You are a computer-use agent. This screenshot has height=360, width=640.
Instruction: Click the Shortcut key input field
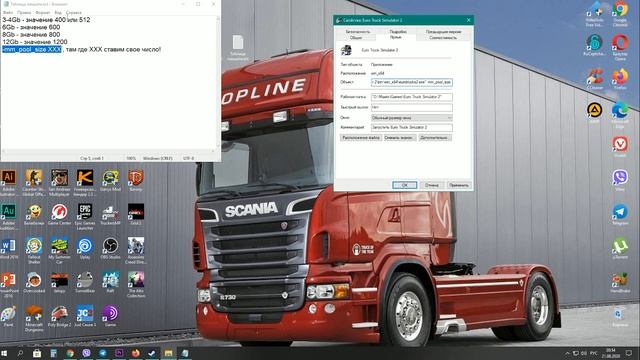411,107
